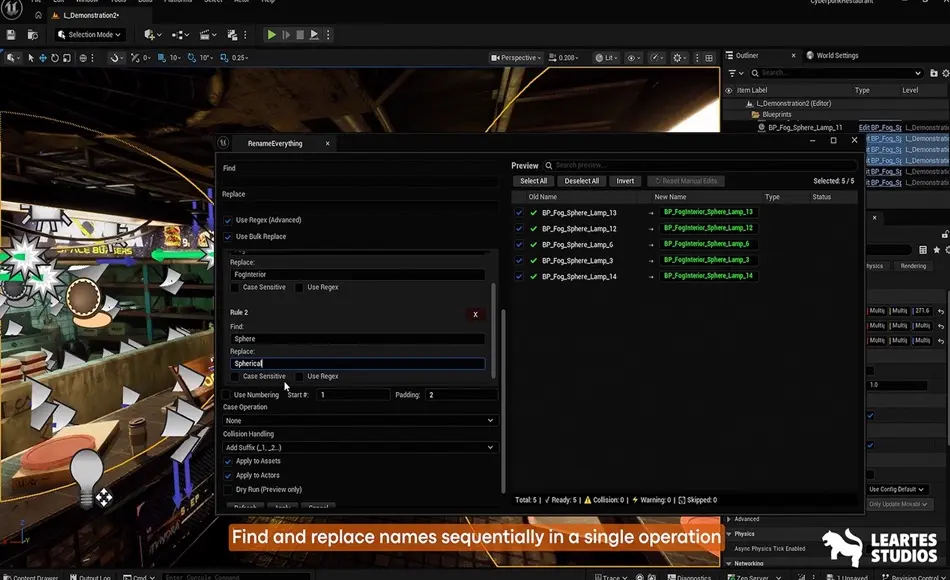Open the viewport settings gear menu

click(x=679, y=58)
